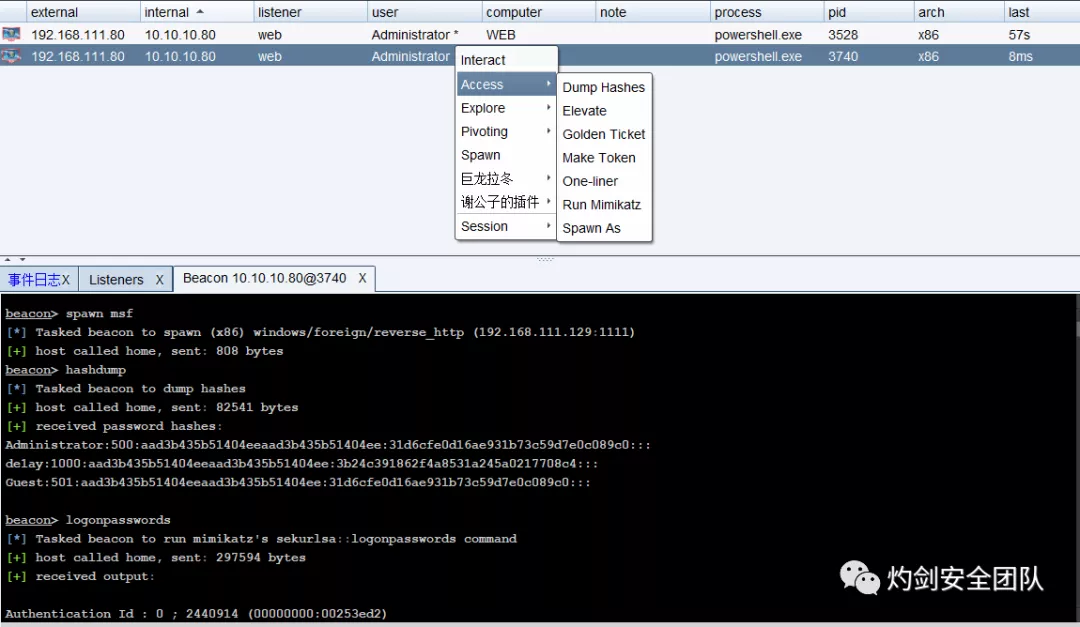Select Dump Hashes from Access submenu
This screenshot has width=1080, height=627.
pyautogui.click(x=603, y=88)
